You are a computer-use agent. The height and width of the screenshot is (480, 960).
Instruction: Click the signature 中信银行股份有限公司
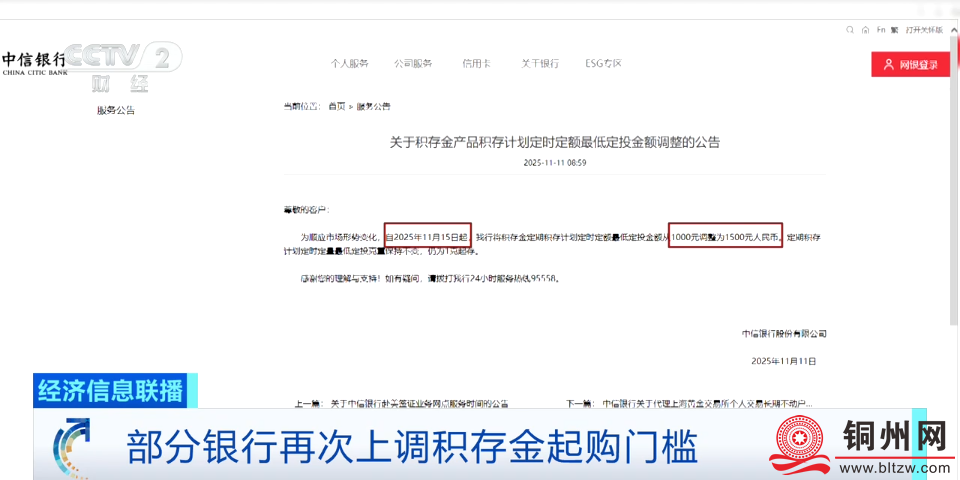784,334
